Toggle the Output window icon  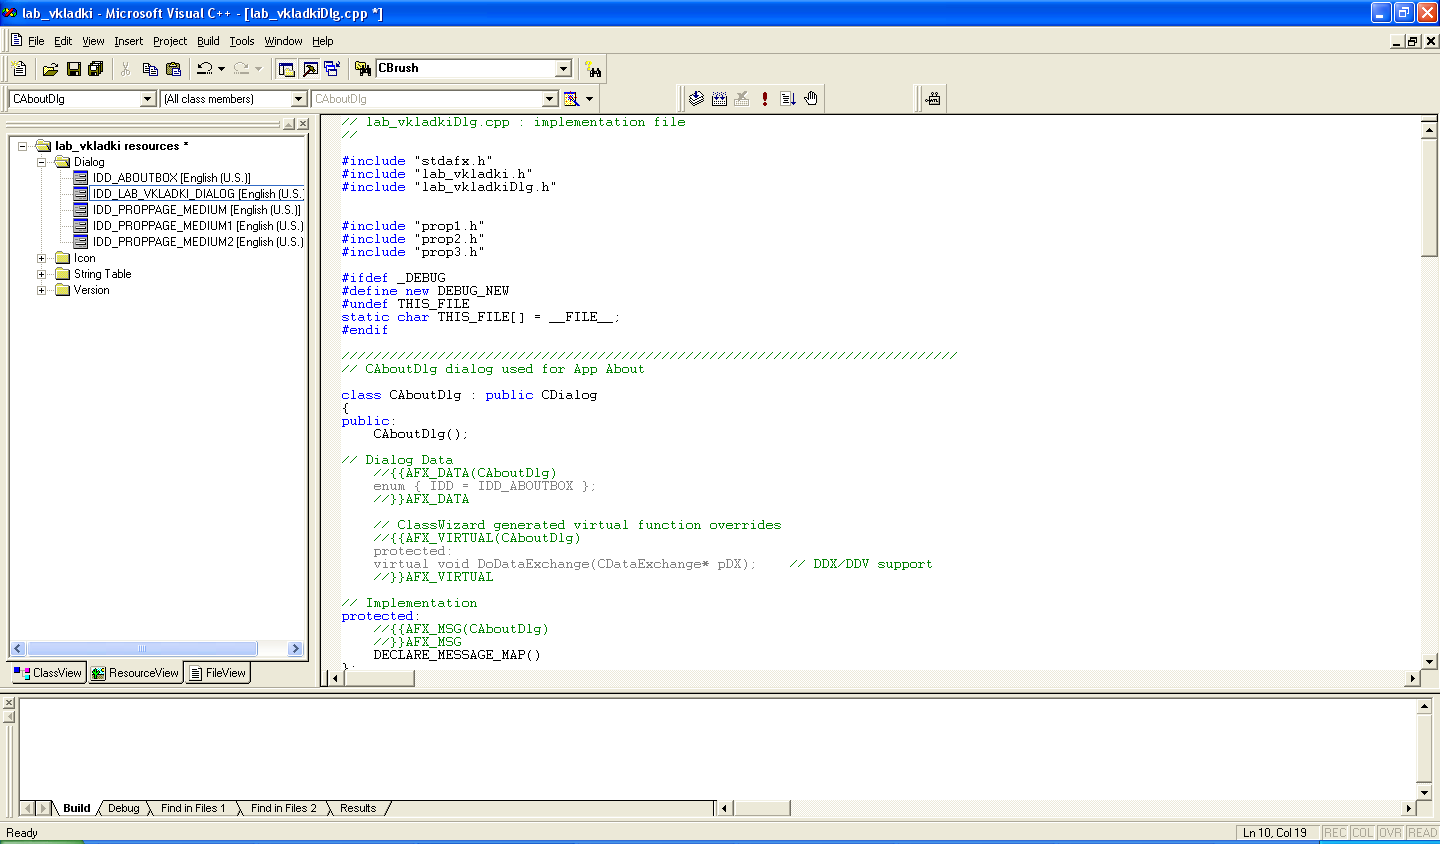coord(310,69)
